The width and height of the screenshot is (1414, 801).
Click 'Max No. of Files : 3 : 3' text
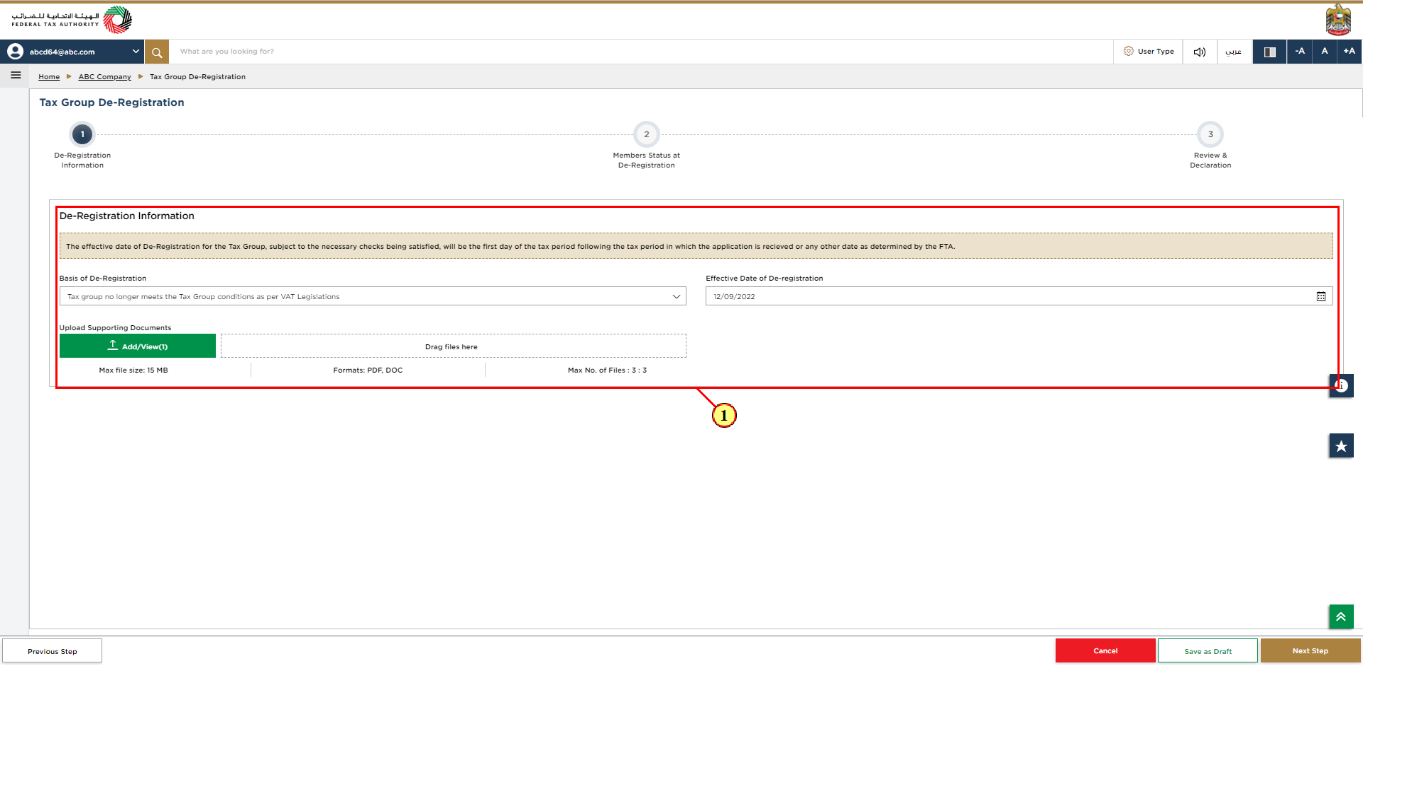coord(607,370)
